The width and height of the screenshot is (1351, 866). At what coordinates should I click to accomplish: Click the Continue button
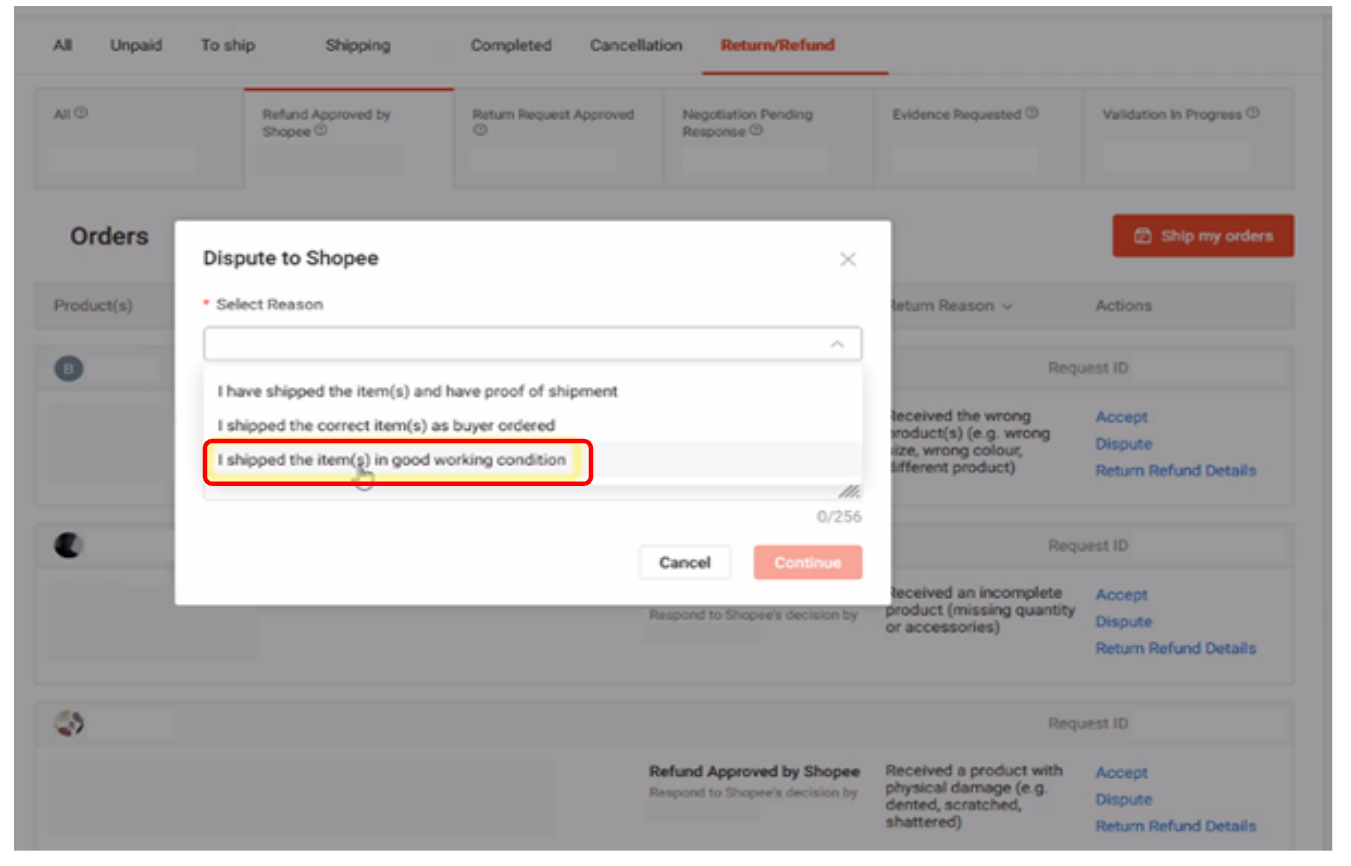[807, 562]
